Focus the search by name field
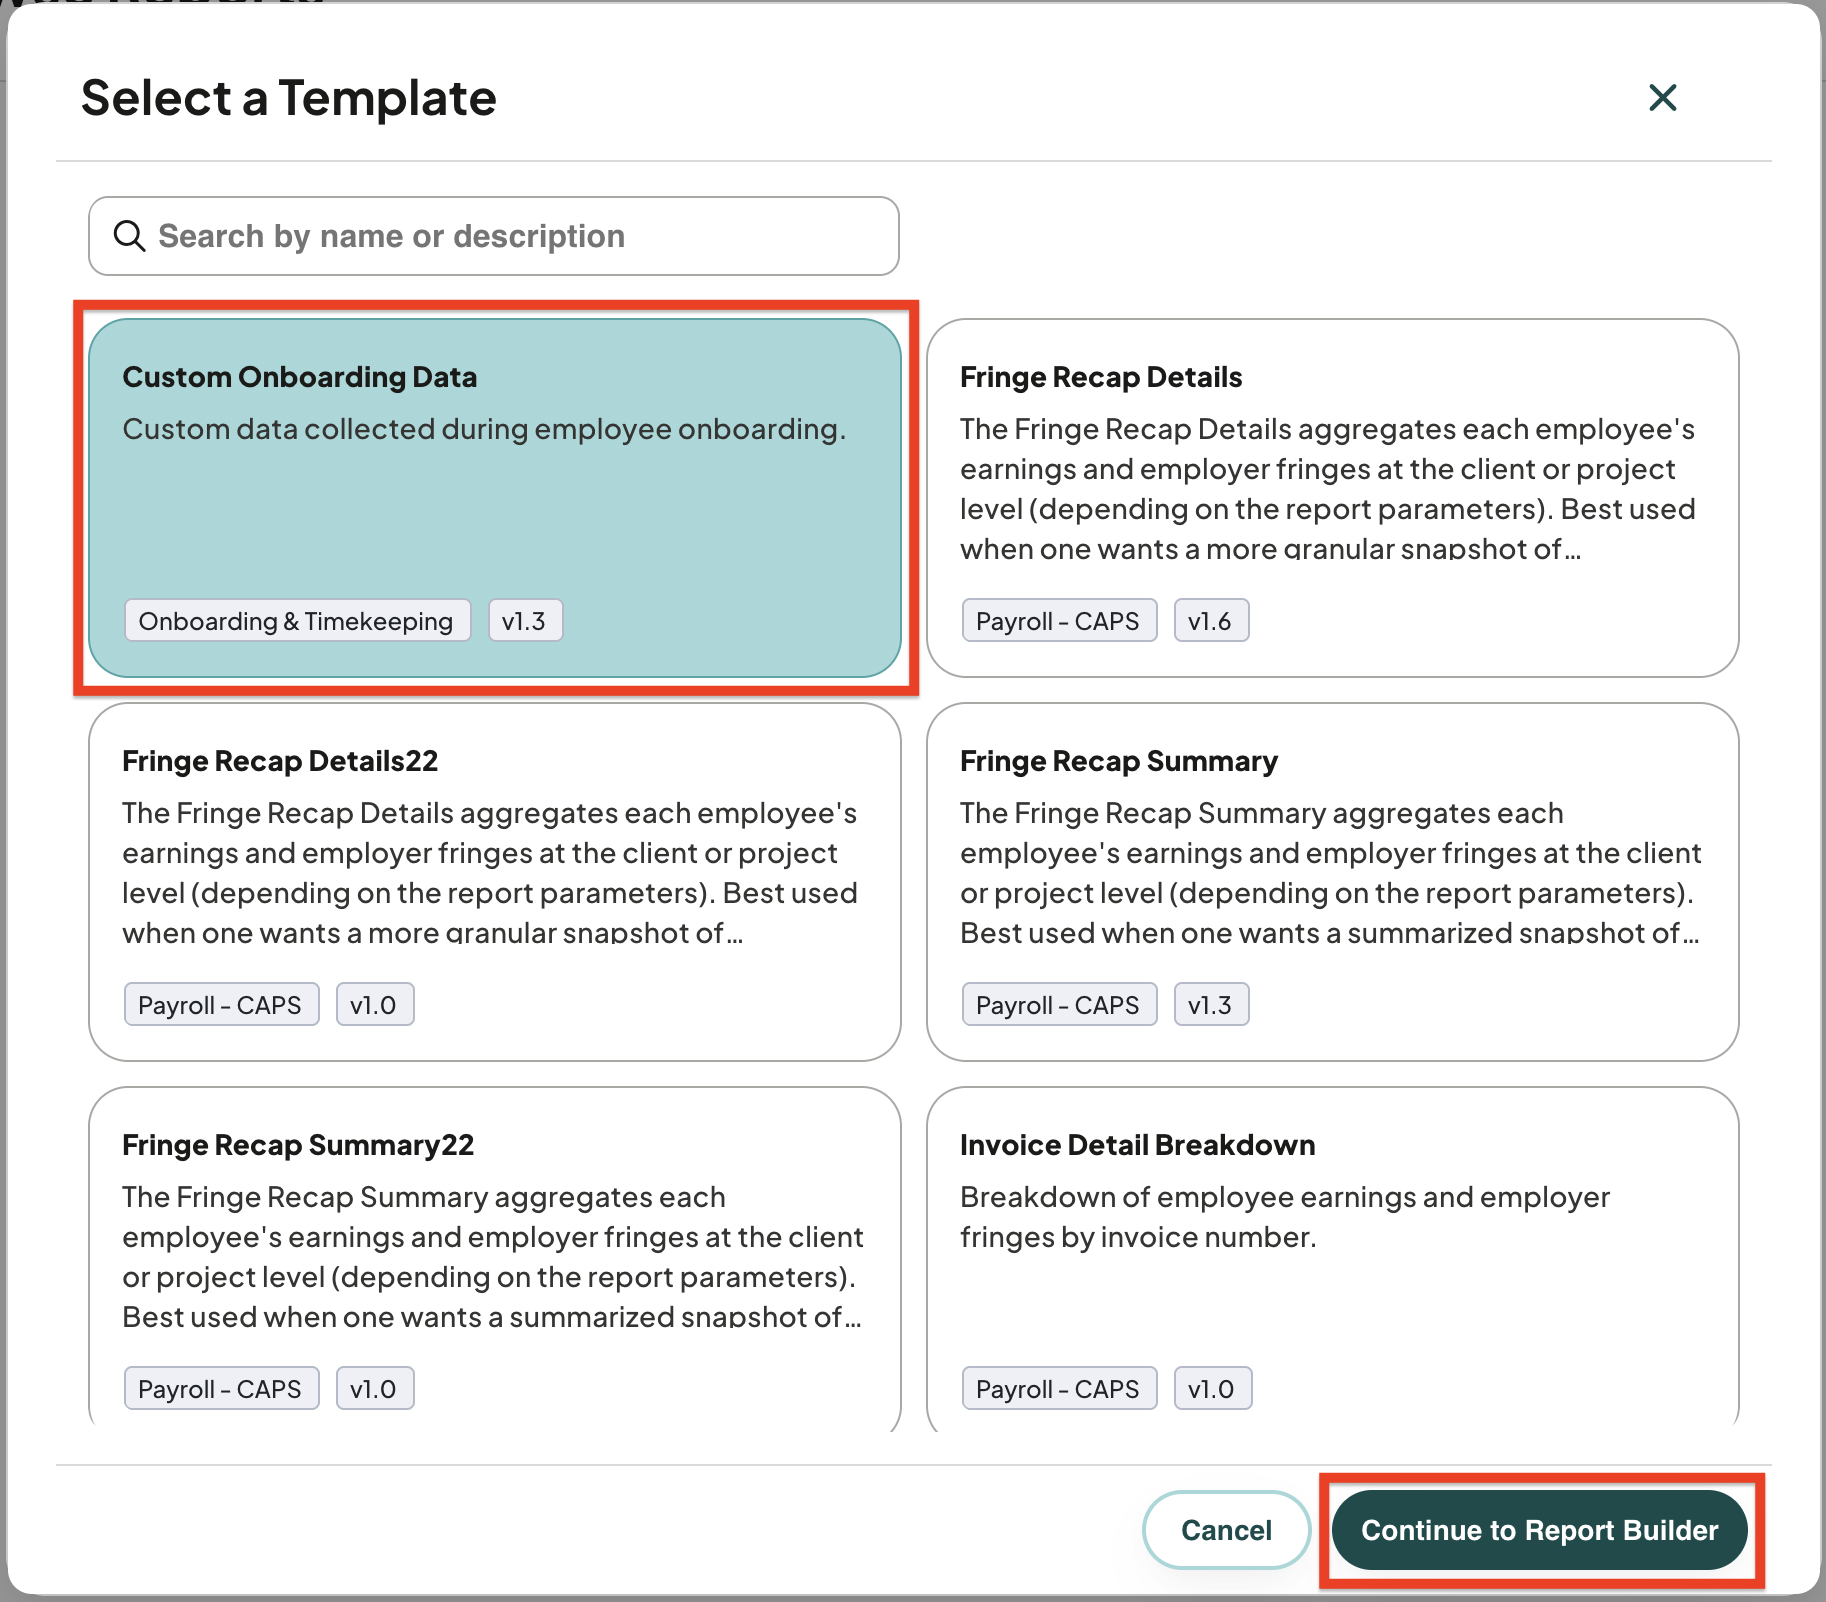Viewport: 1826px width, 1602px height. [x=494, y=236]
